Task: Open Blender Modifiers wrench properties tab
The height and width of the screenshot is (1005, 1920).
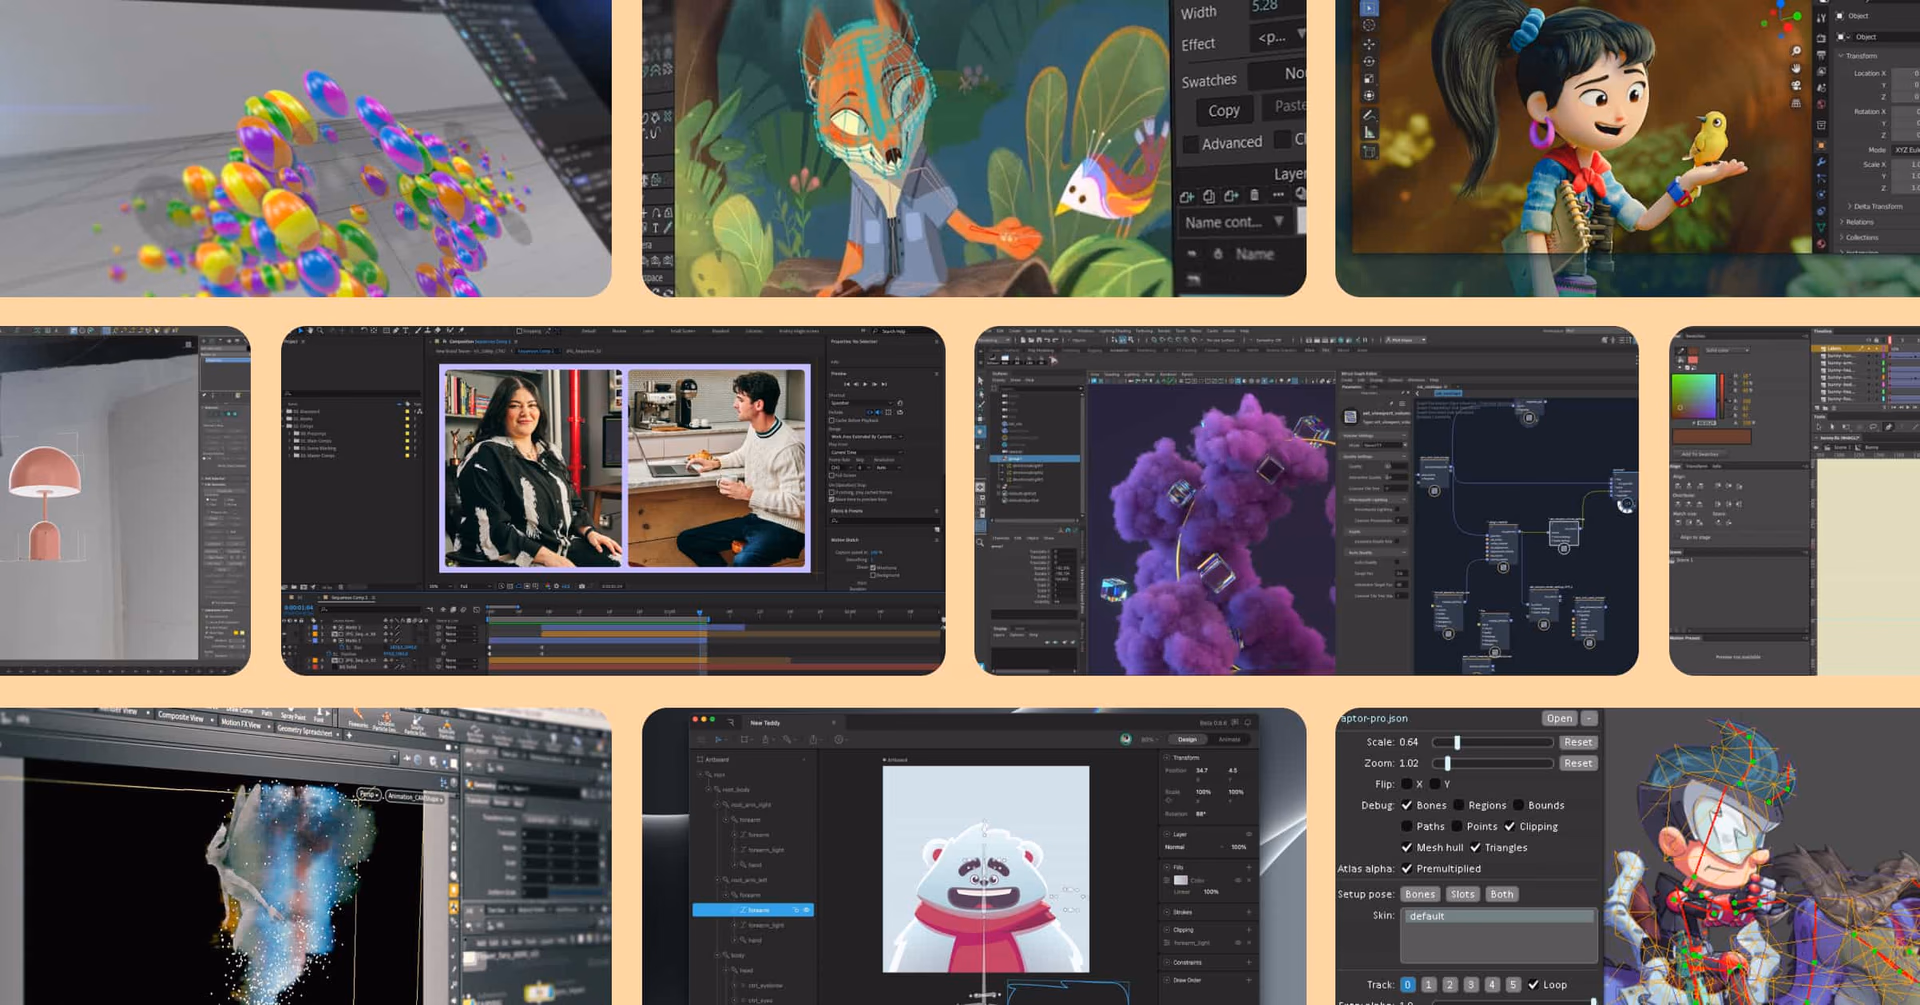Action: pos(1821,162)
